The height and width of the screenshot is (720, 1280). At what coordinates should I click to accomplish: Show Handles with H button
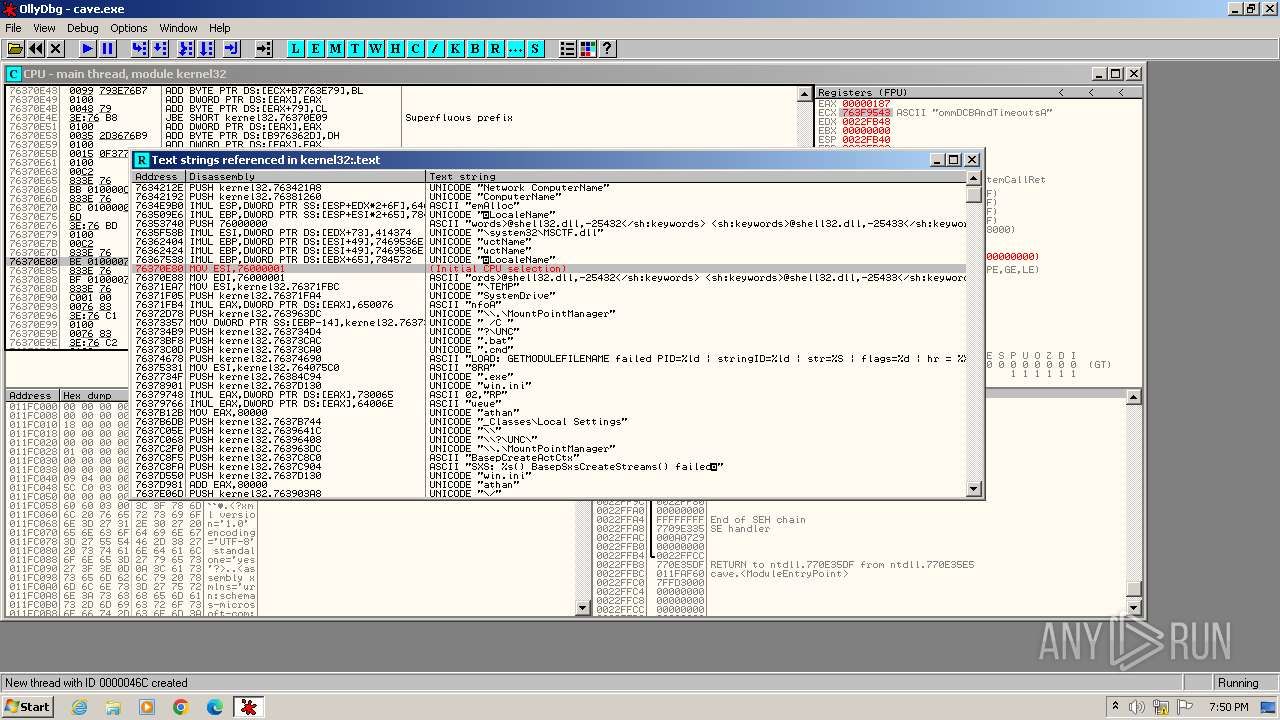pyautogui.click(x=396, y=48)
